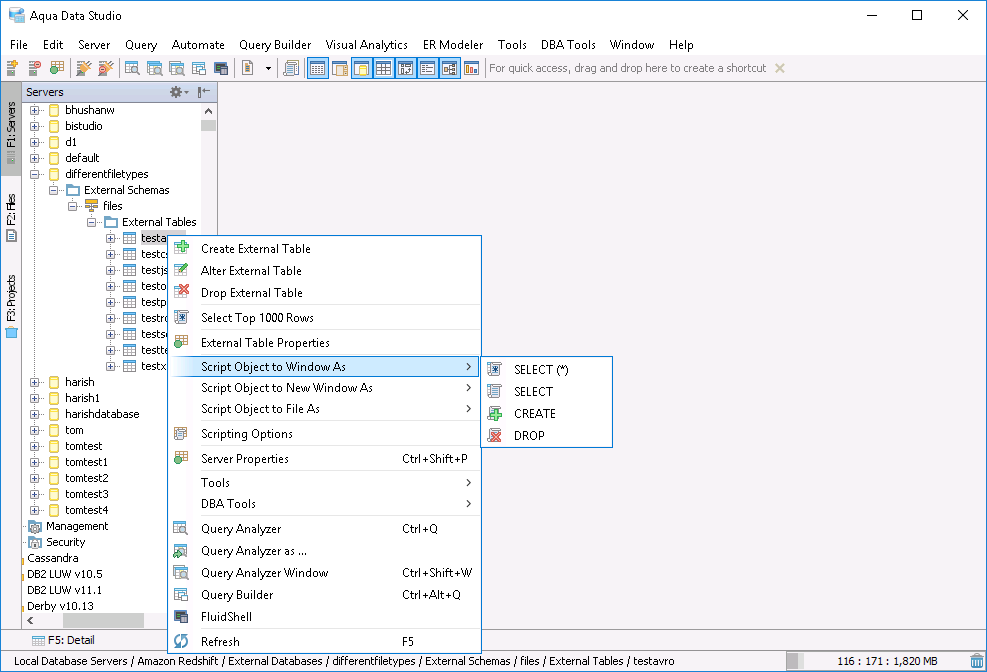Click the Security node icon
This screenshot has height=672, width=987.
click(35, 542)
